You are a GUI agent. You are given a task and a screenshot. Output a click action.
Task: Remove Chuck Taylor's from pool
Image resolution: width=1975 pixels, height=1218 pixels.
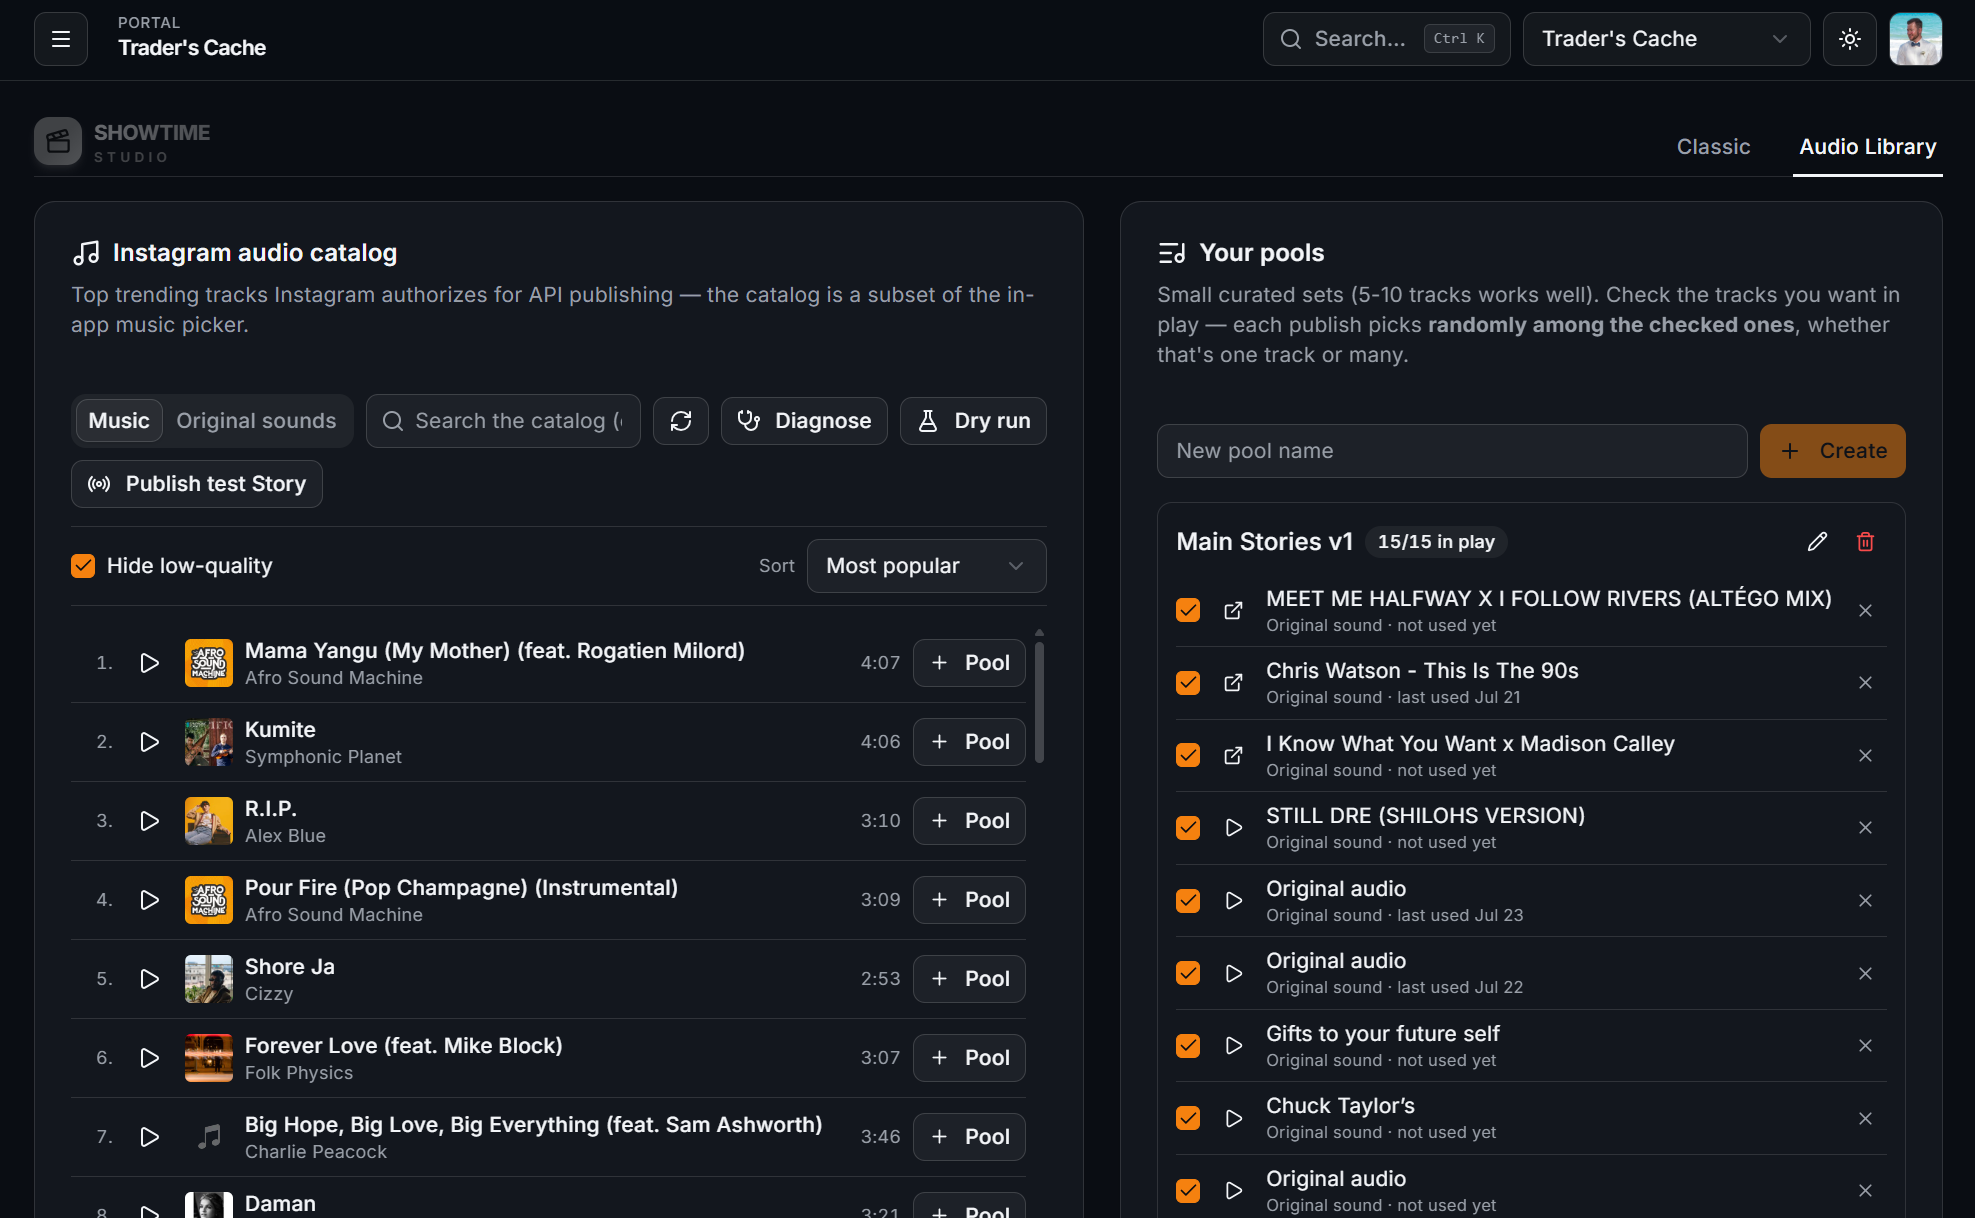point(1865,1119)
